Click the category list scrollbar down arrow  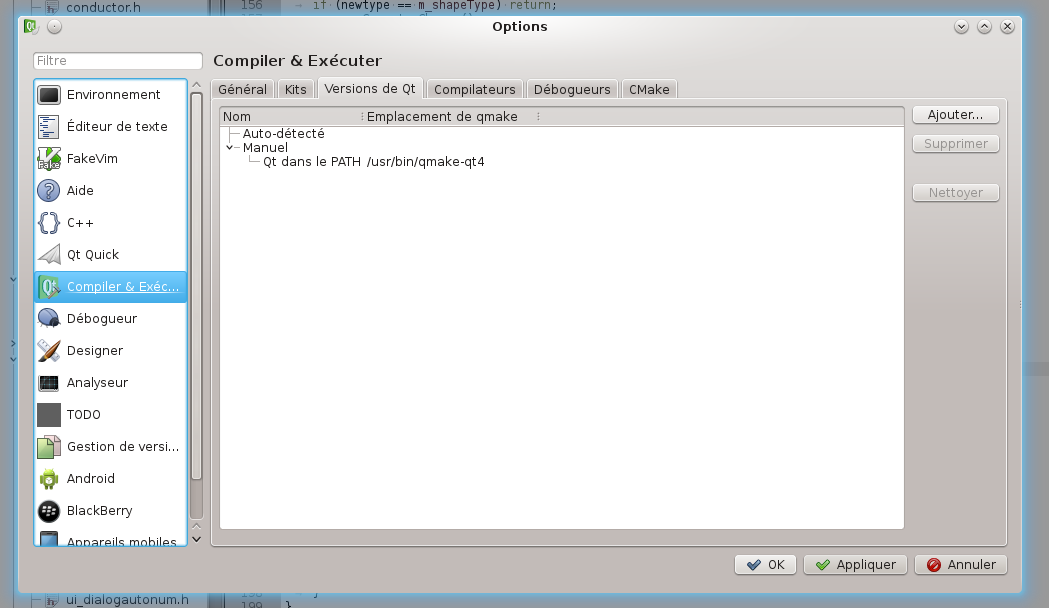coord(197,539)
